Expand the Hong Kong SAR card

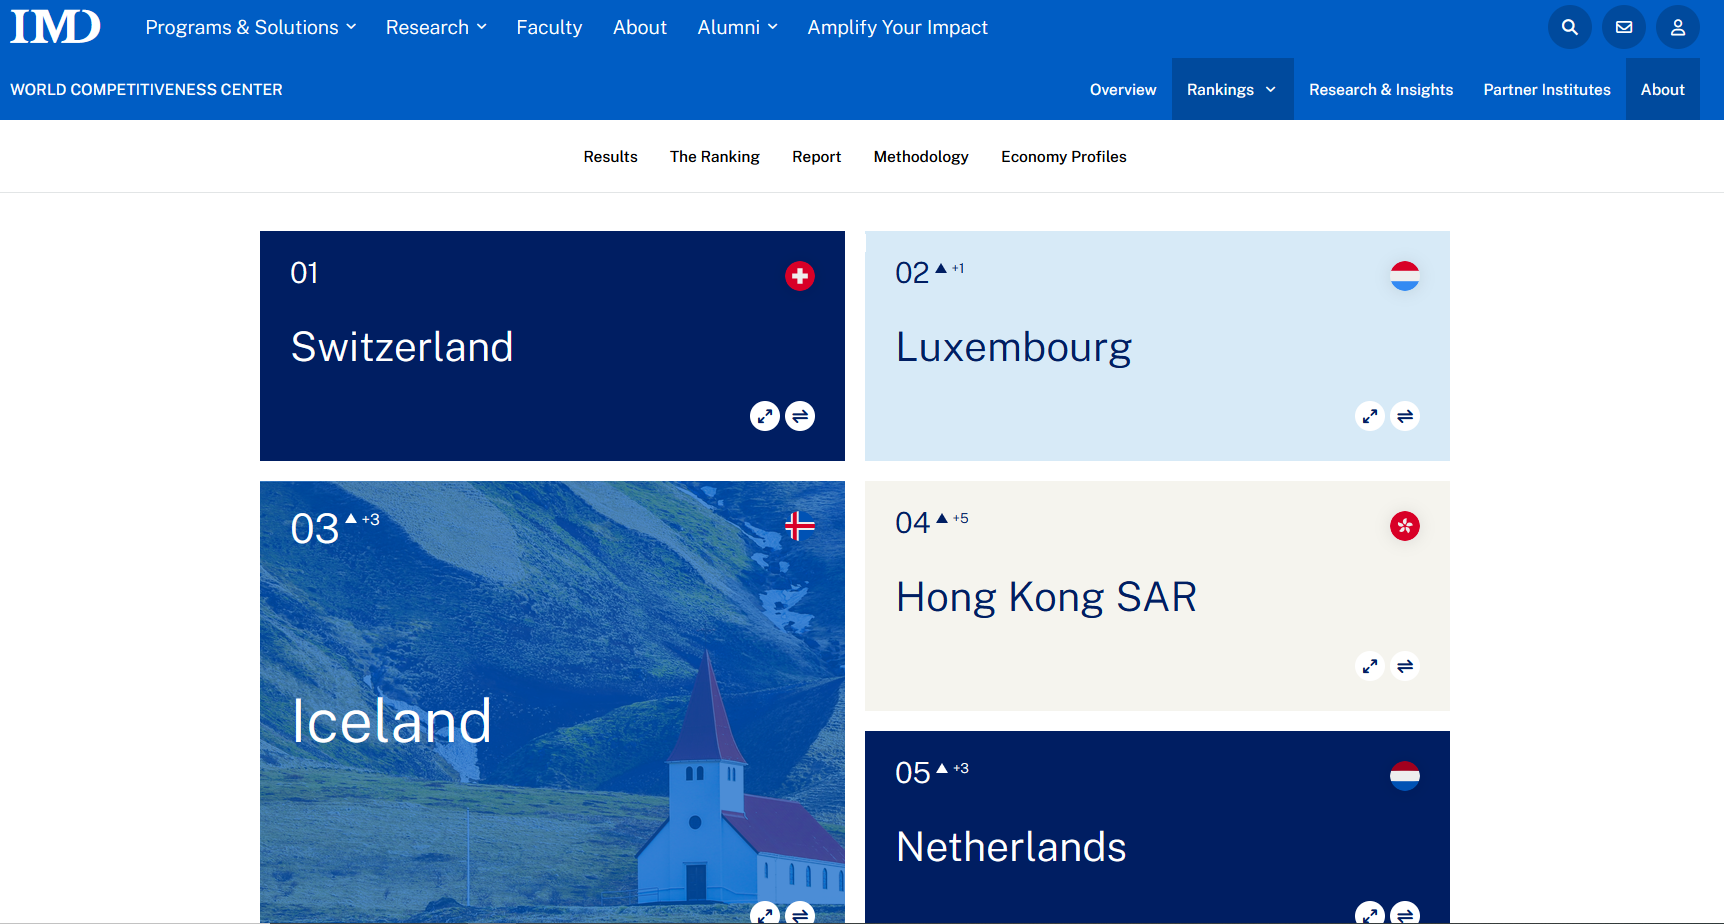click(x=1370, y=666)
